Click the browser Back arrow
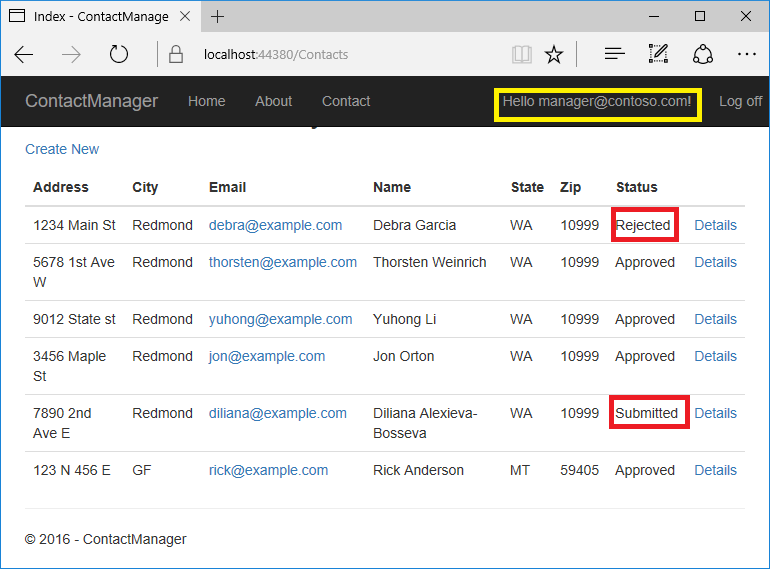The height and width of the screenshot is (569, 770). point(24,54)
